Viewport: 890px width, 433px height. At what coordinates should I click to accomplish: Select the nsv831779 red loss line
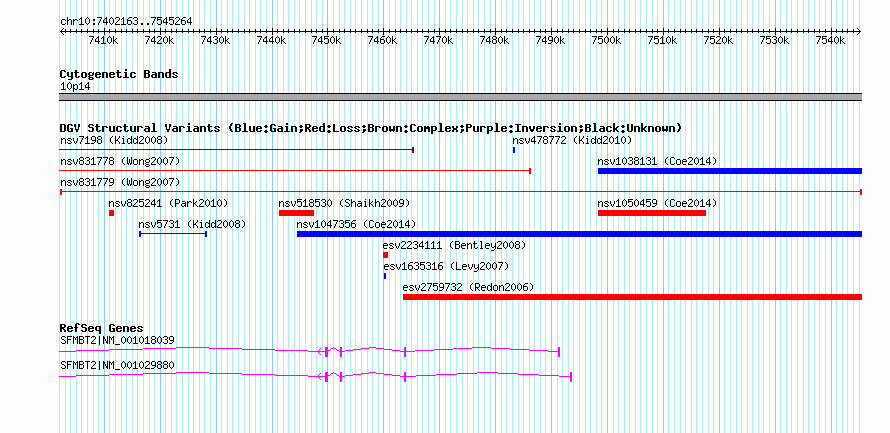pyautogui.click(x=461, y=192)
